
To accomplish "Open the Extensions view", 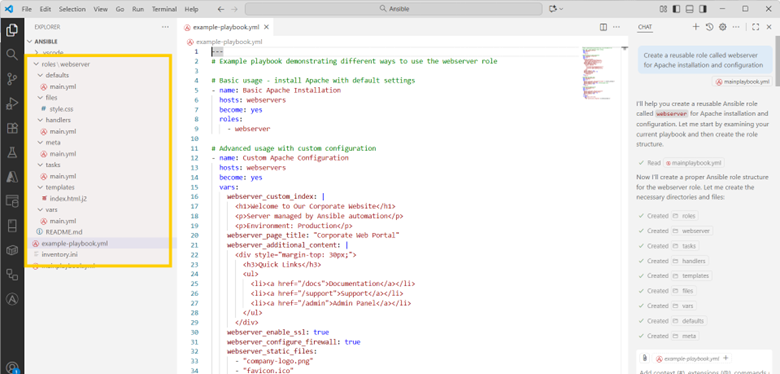I will point(12,128).
